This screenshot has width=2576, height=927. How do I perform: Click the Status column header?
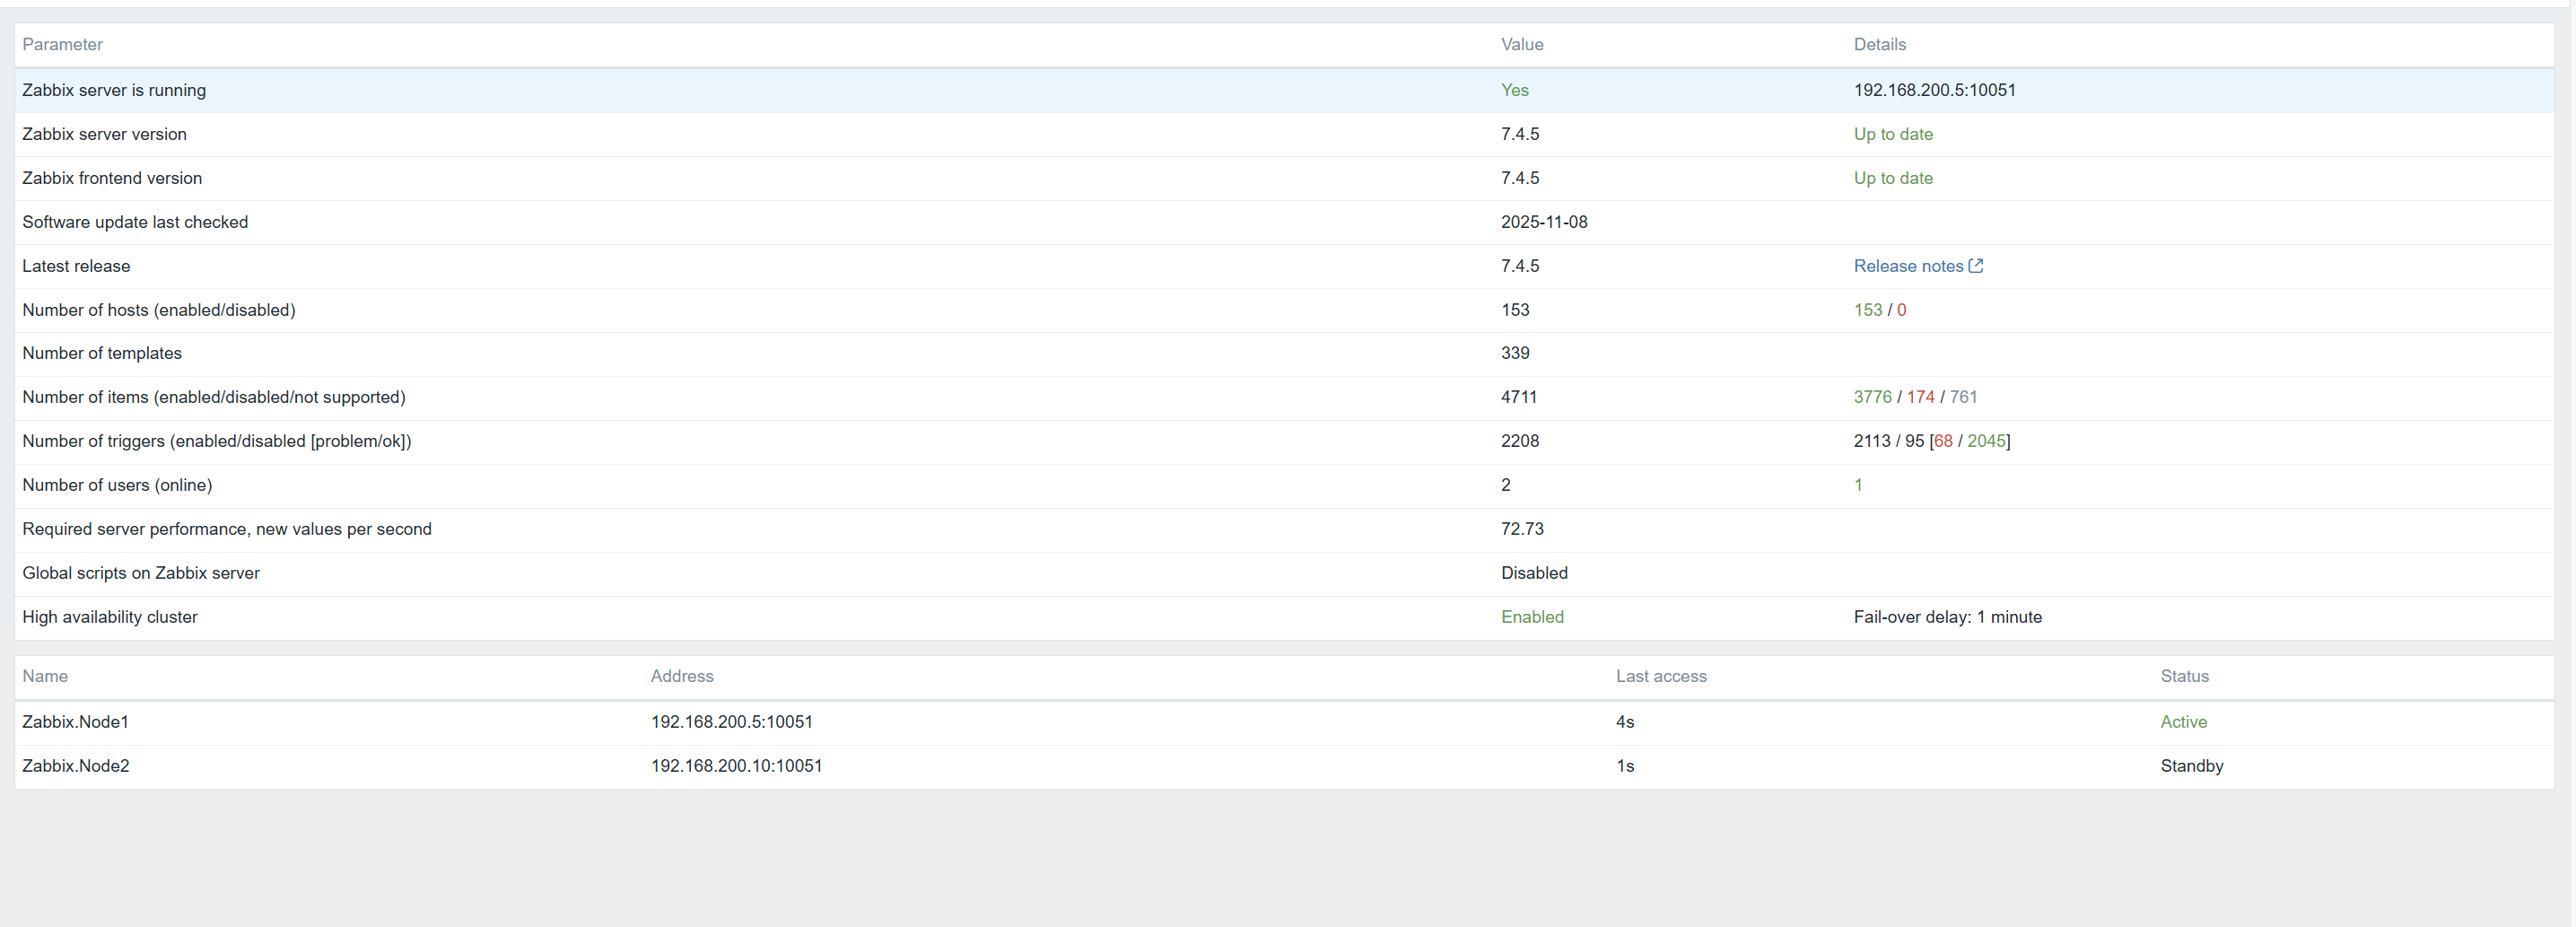tap(2185, 676)
